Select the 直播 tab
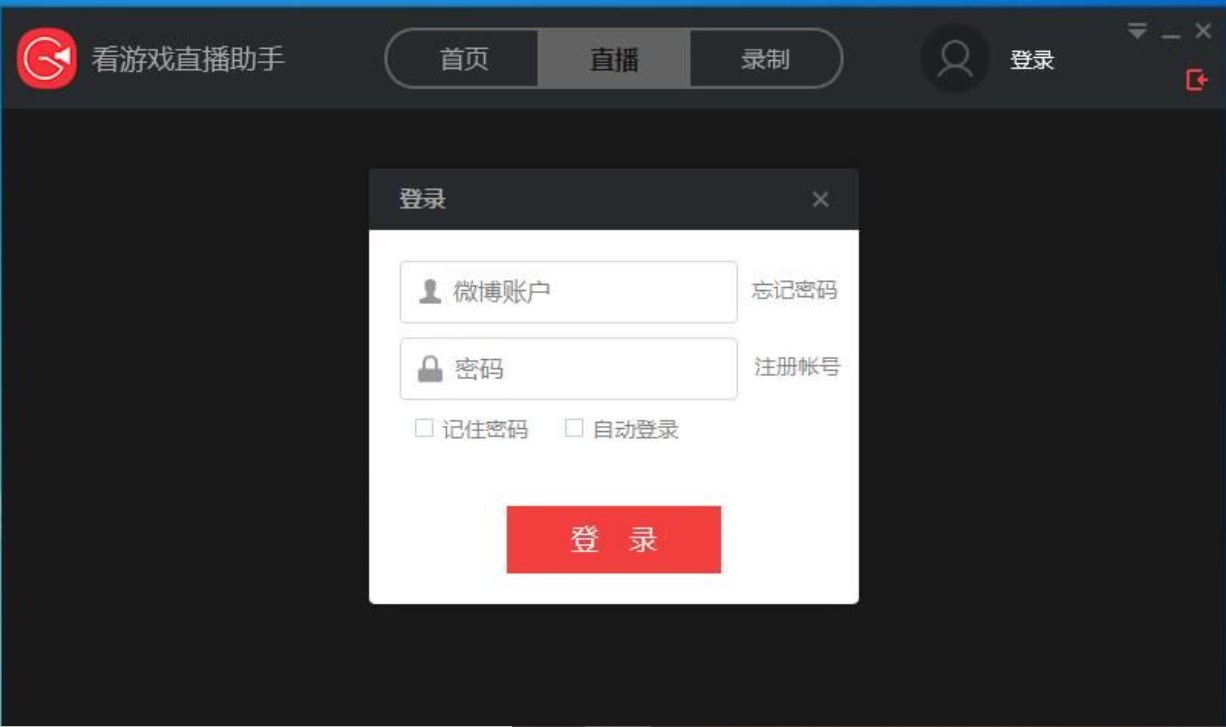 tap(614, 59)
